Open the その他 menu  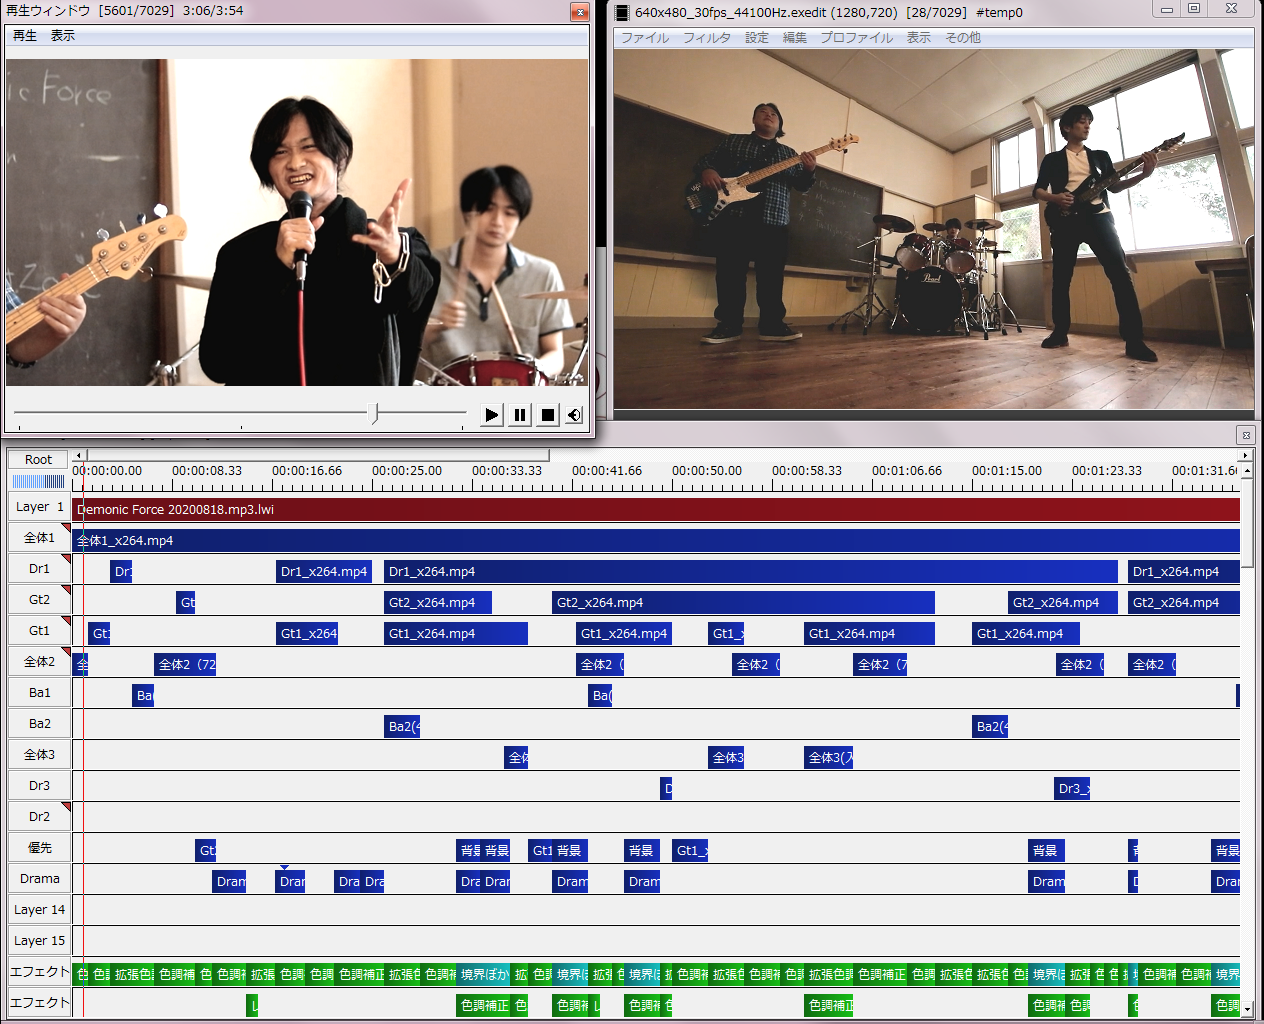click(x=962, y=38)
